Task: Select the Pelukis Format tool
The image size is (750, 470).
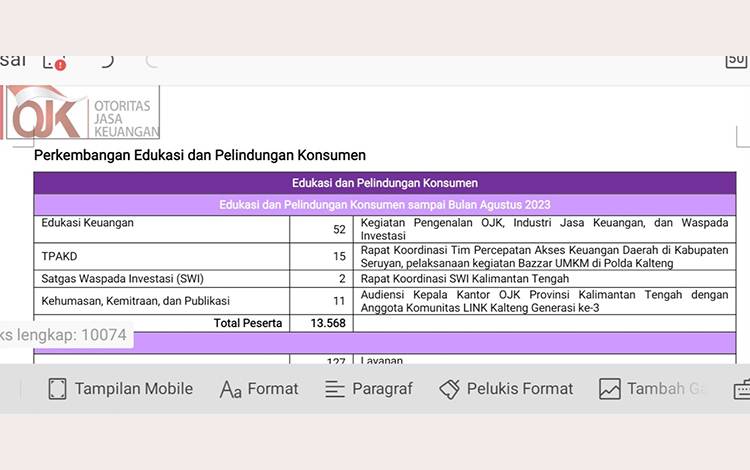Action: click(x=506, y=389)
